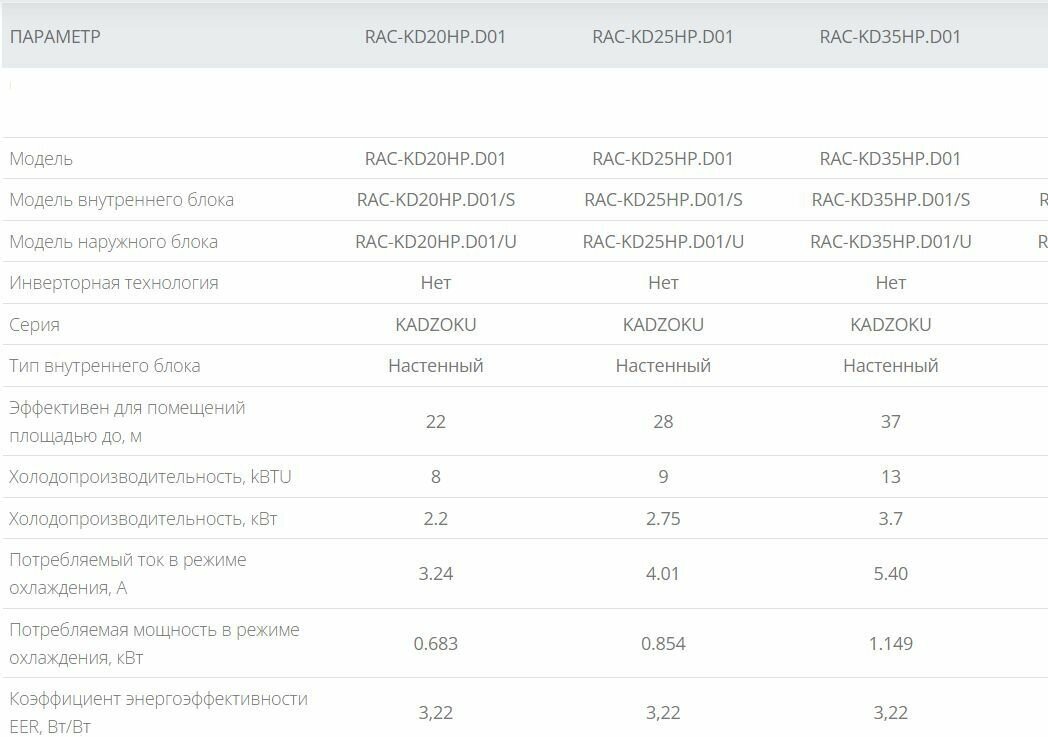Click Нет under the RAC-KD35HP.D01 column
The image size is (1048, 737).
click(x=891, y=283)
